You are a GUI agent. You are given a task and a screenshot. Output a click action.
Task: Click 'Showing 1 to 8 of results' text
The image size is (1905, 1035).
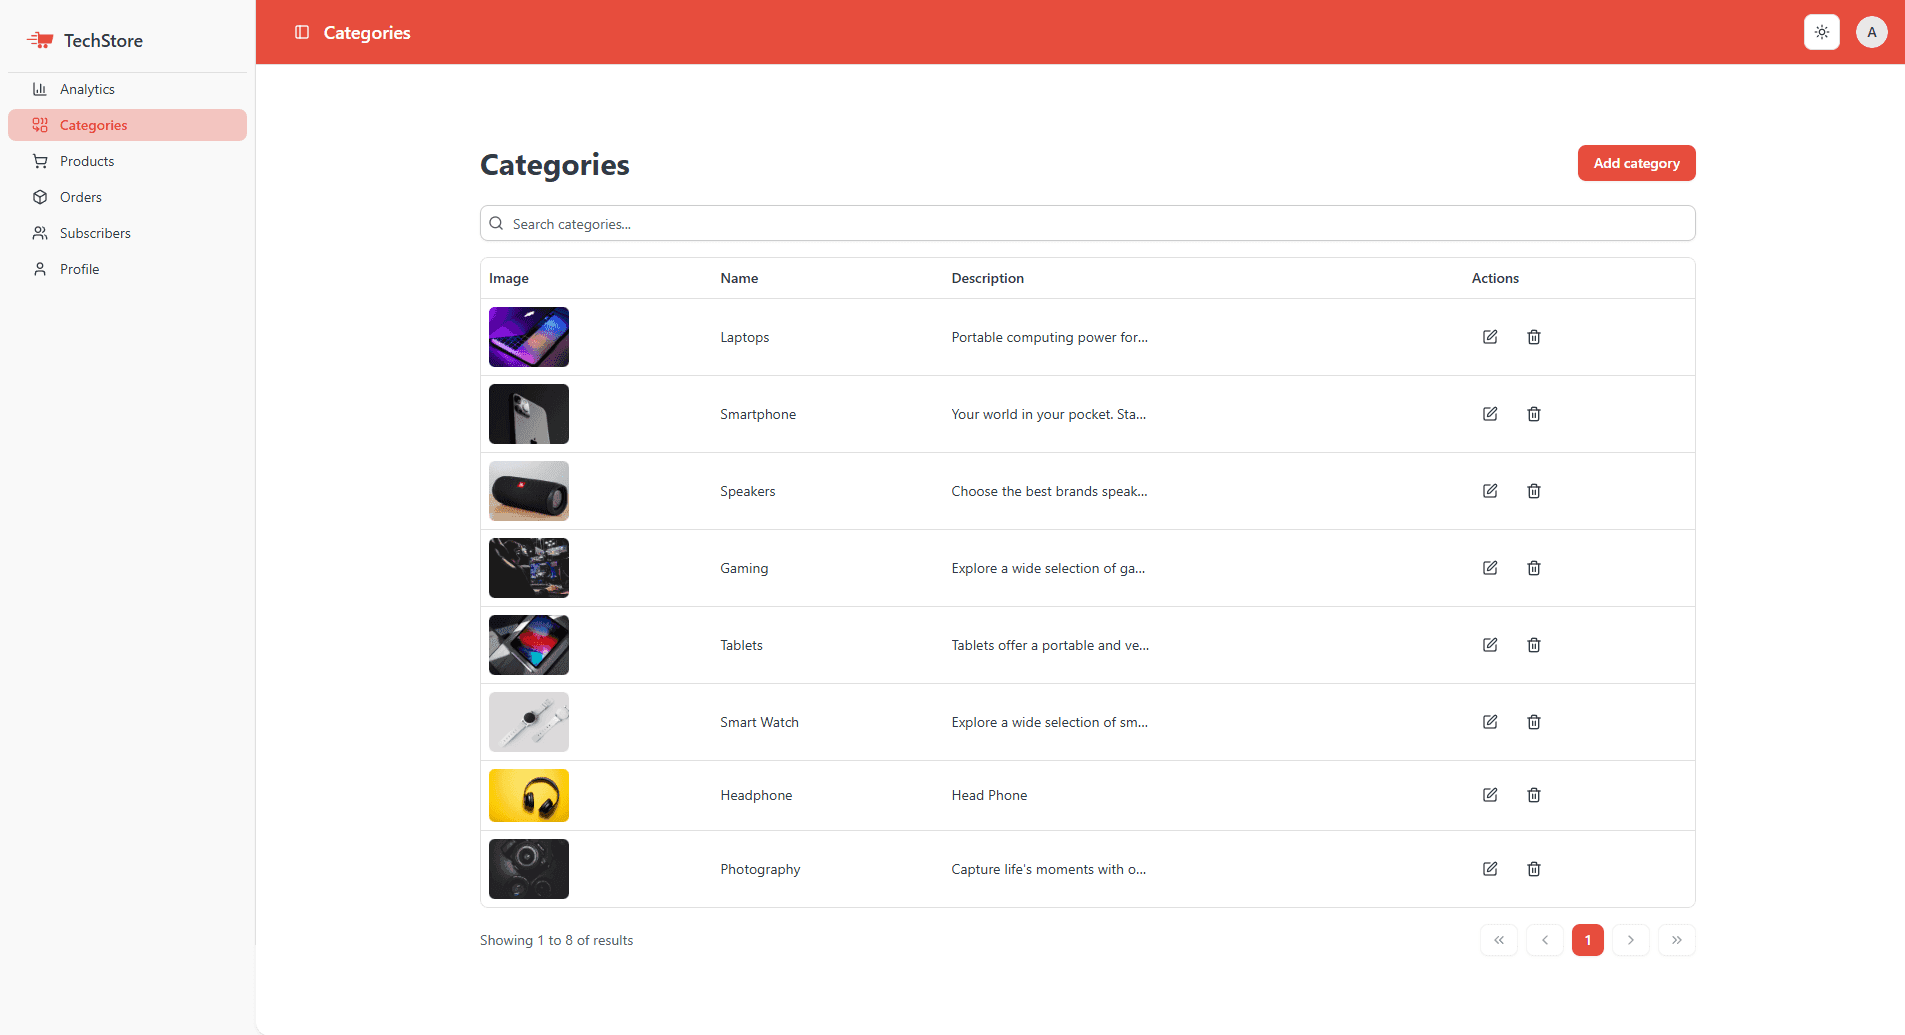[x=556, y=940]
